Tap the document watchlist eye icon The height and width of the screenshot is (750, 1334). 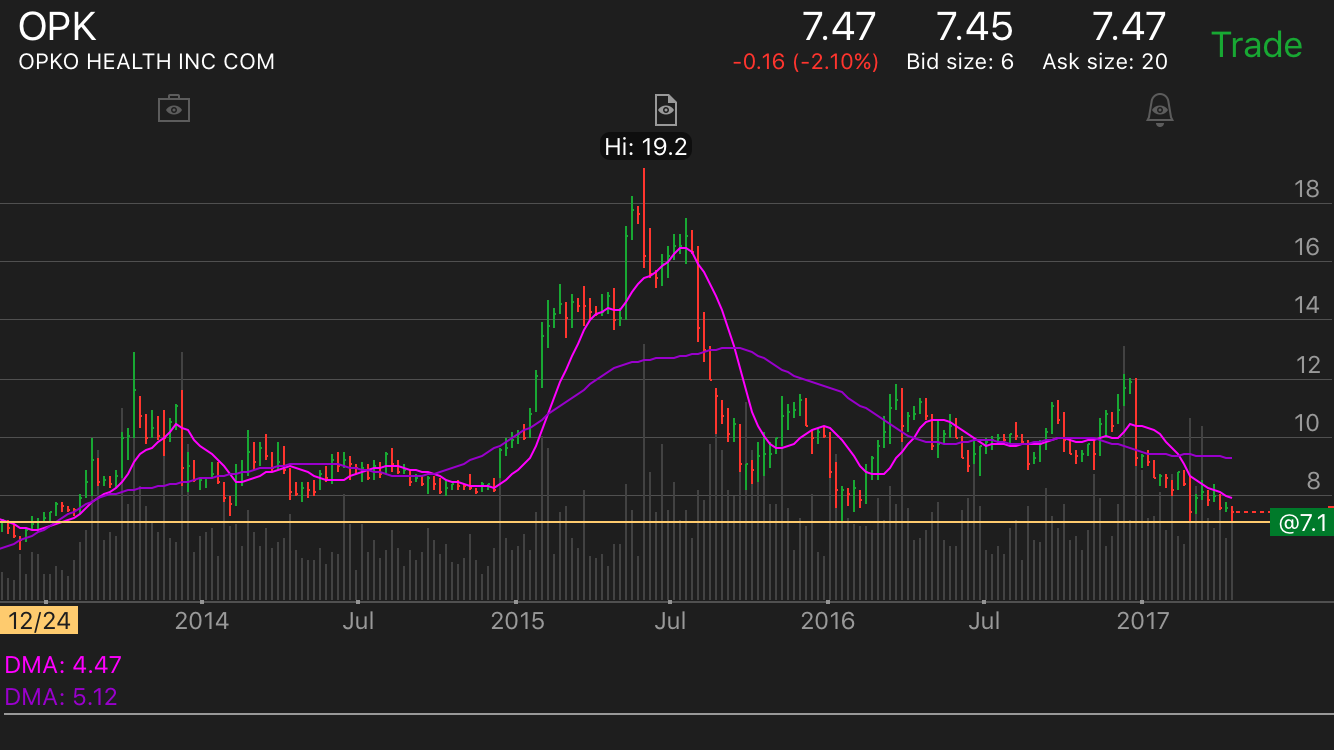coord(665,108)
